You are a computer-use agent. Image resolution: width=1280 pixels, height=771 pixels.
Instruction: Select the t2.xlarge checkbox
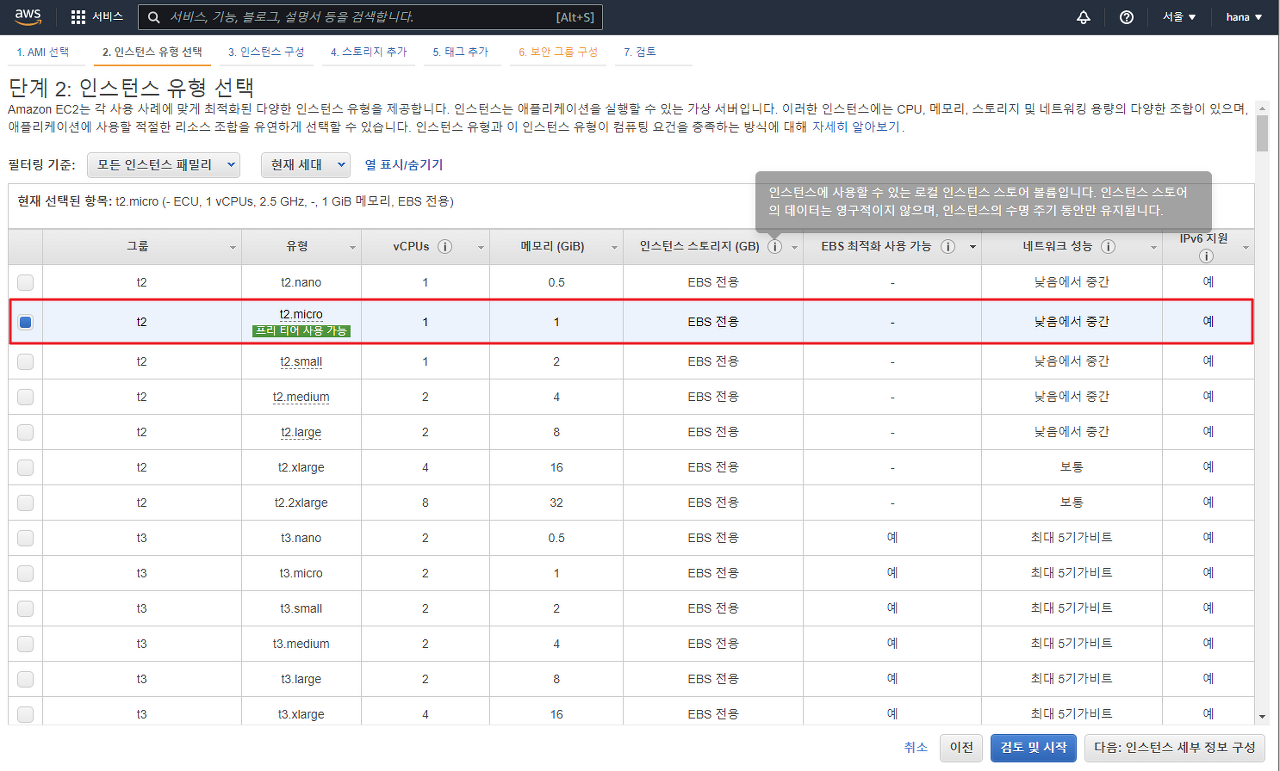tap(25, 467)
